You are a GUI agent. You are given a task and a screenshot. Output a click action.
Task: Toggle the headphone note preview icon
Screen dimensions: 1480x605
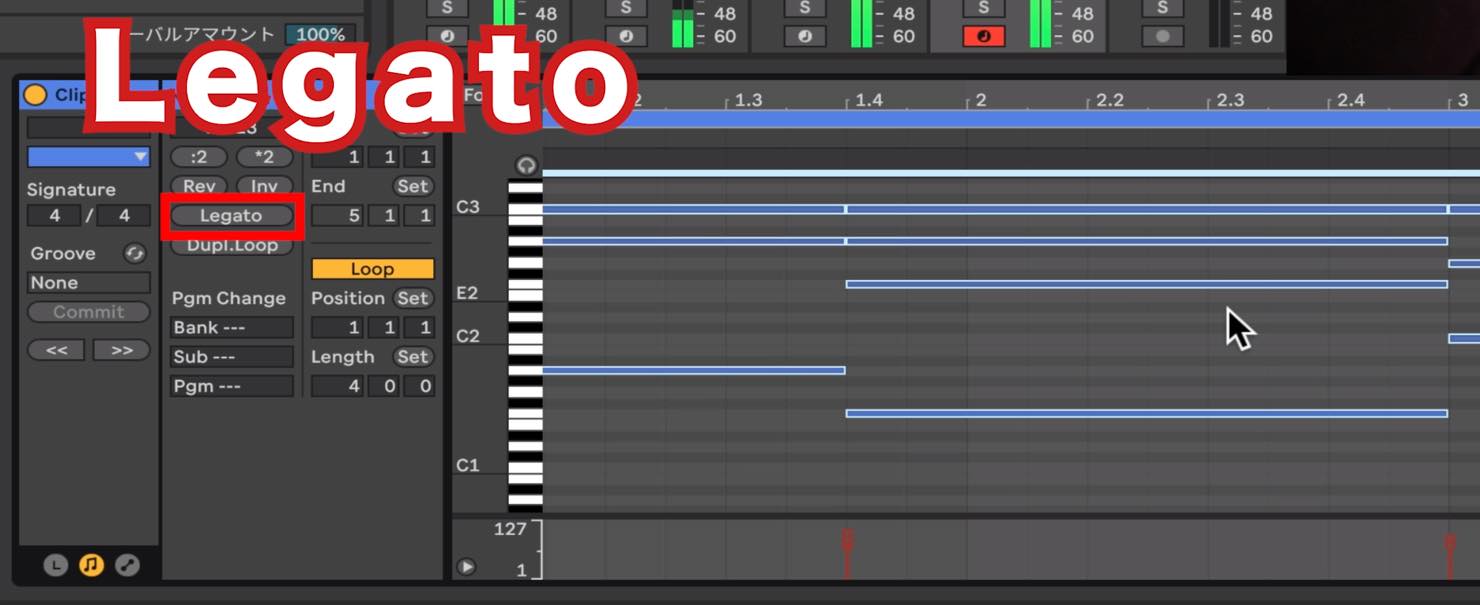[526, 165]
